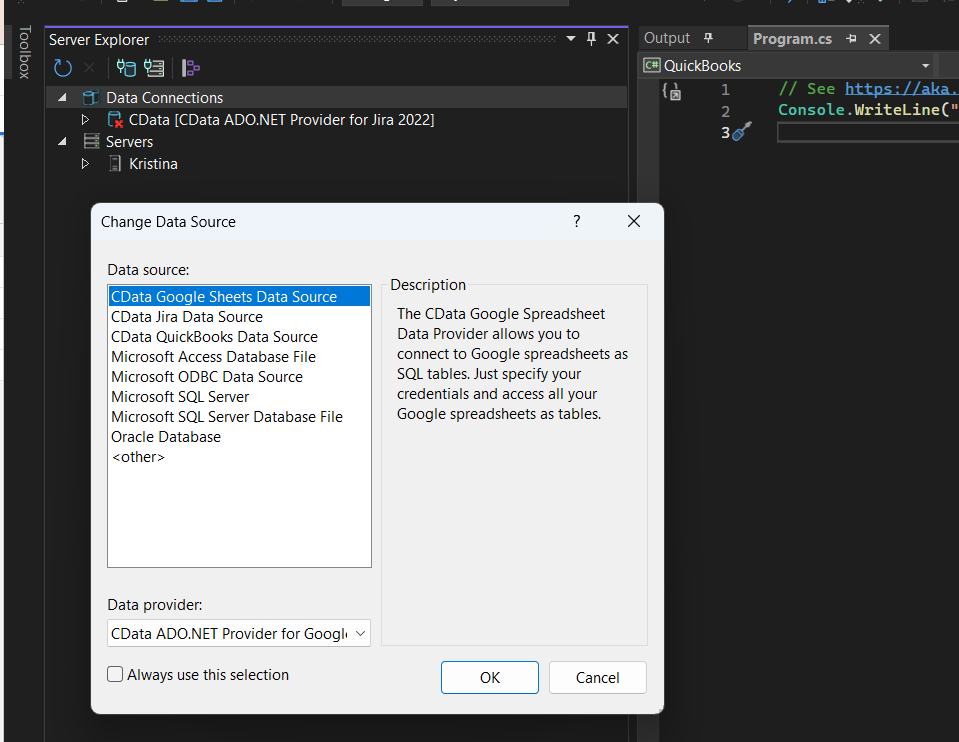Screen dimensions: 959x742
Task: Click the Connect to Server icon
Action: [x=154, y=68]
